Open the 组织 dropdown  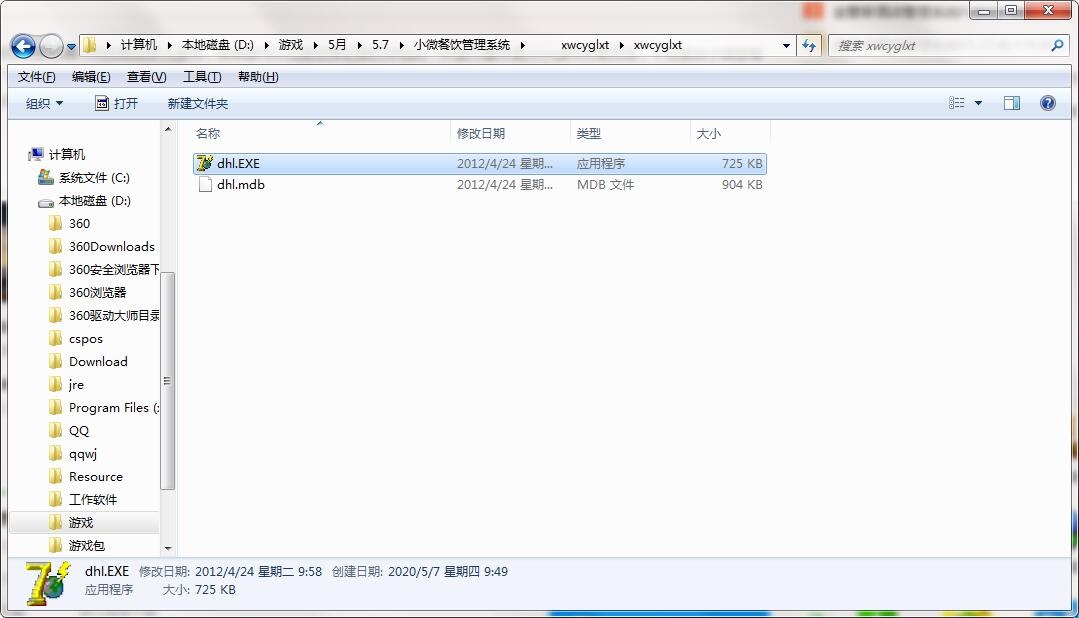pos(44,103)
